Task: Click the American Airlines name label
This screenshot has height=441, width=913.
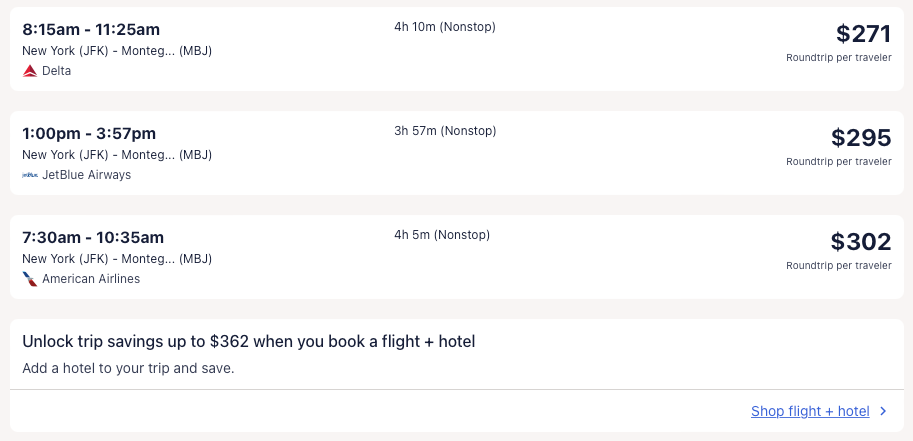Action: (x=91, y=279)
